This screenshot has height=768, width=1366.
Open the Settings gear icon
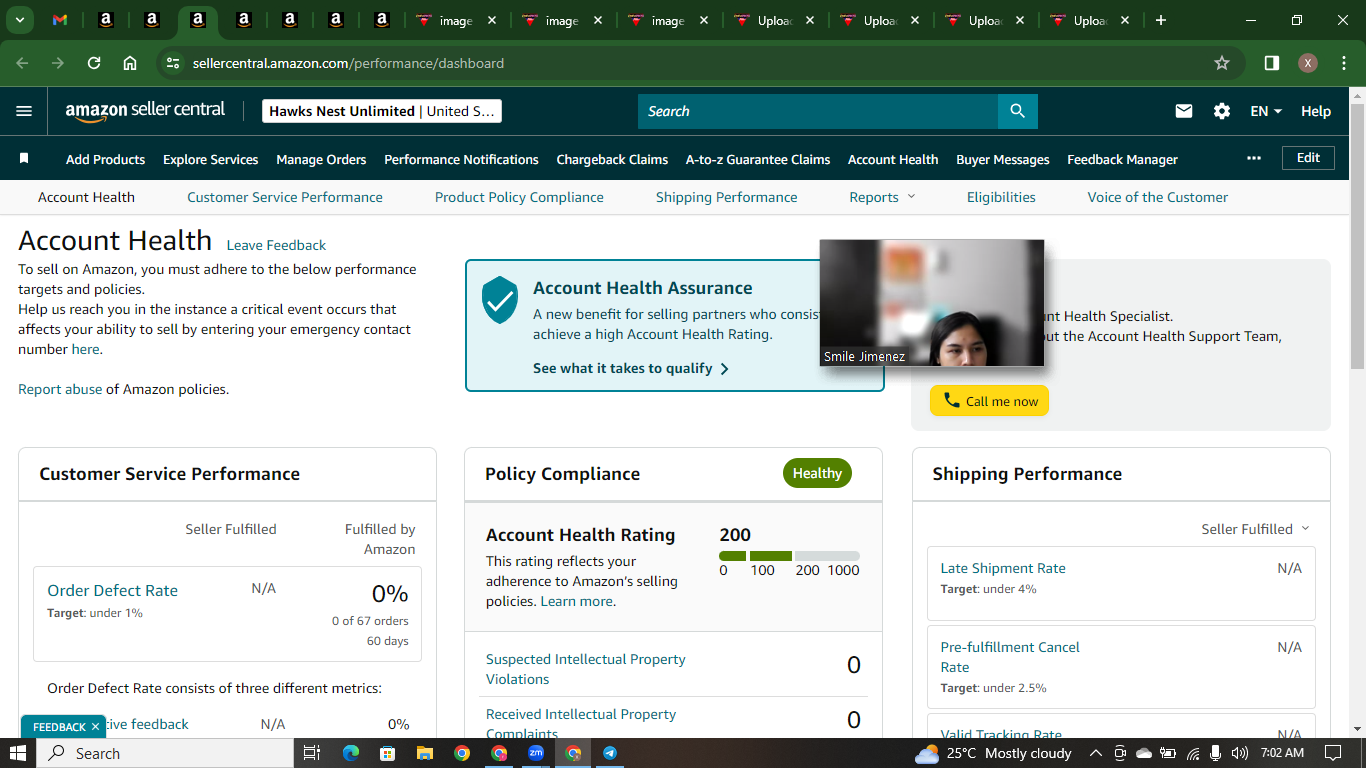click(1222, 111)
